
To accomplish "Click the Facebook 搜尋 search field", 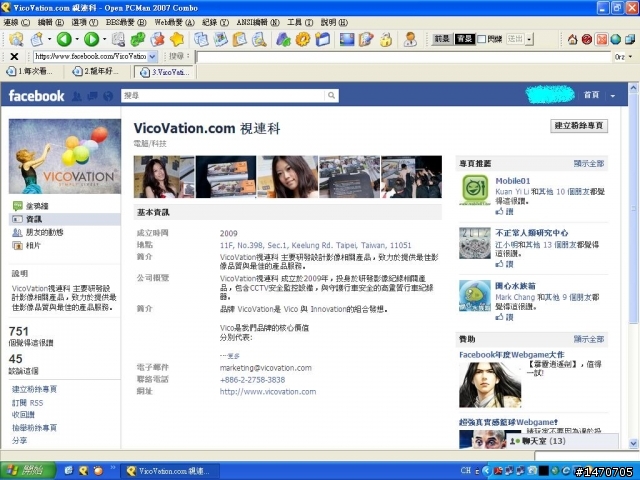I will 223,96.
